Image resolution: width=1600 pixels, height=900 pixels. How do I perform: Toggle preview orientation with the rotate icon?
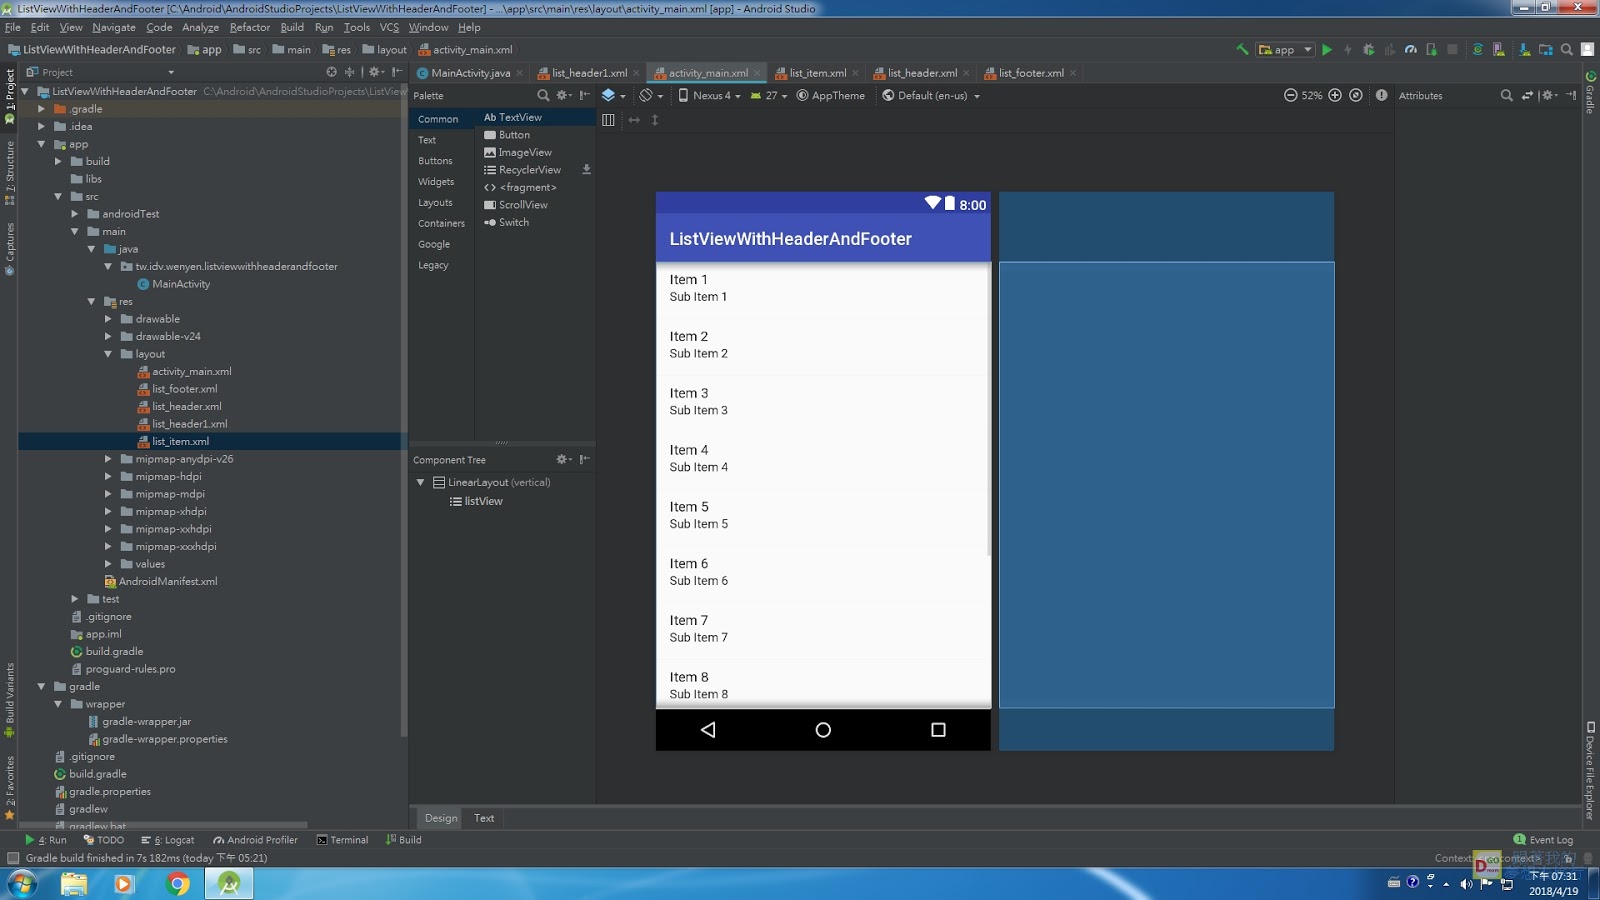pos(646,96)
